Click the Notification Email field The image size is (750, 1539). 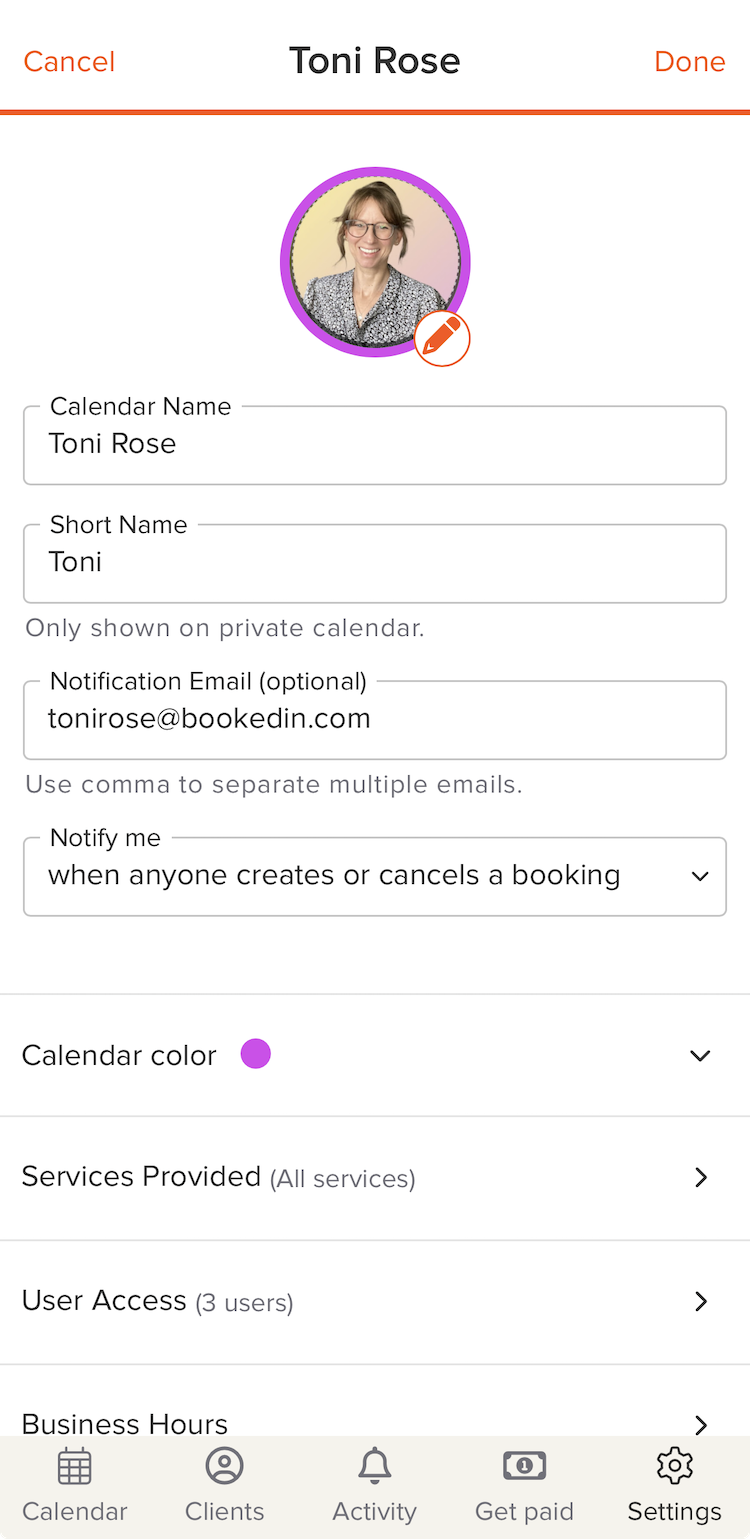coord(375,720)
